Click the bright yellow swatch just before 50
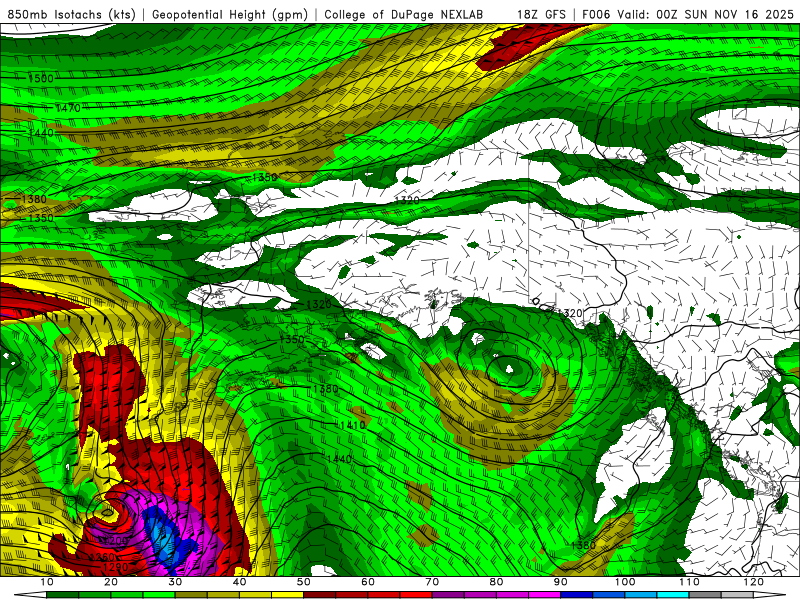 (x=287, y=595)
